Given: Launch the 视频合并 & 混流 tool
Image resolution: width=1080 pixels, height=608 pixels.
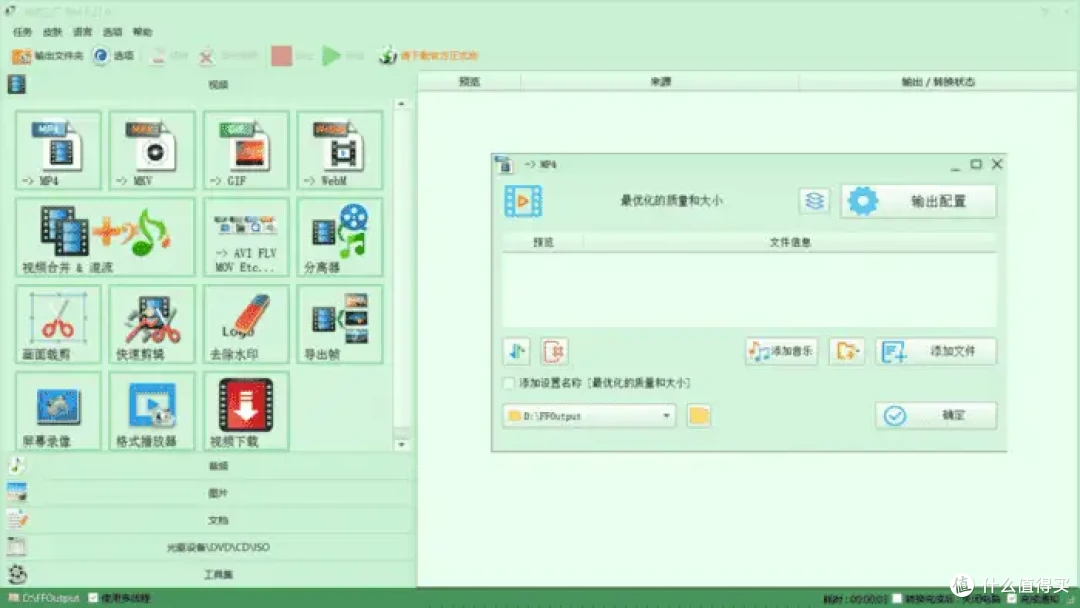Looking at the screenshot, I should [105, 238].
